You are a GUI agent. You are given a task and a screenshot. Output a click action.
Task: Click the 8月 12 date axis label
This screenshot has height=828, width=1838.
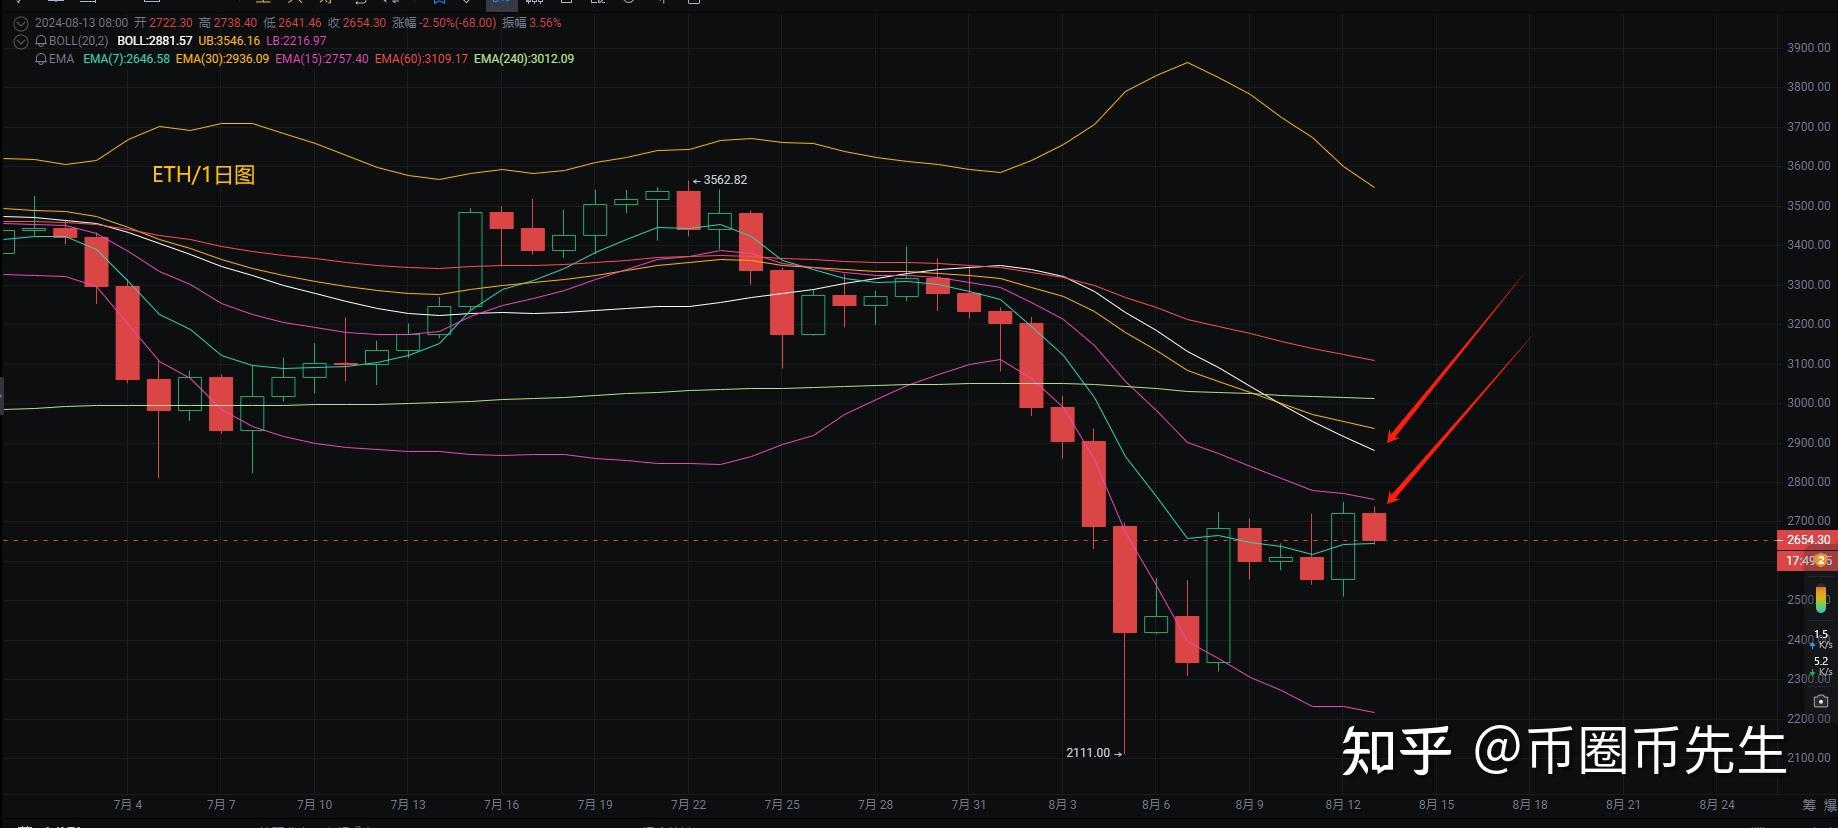(x=1343, y=805)
